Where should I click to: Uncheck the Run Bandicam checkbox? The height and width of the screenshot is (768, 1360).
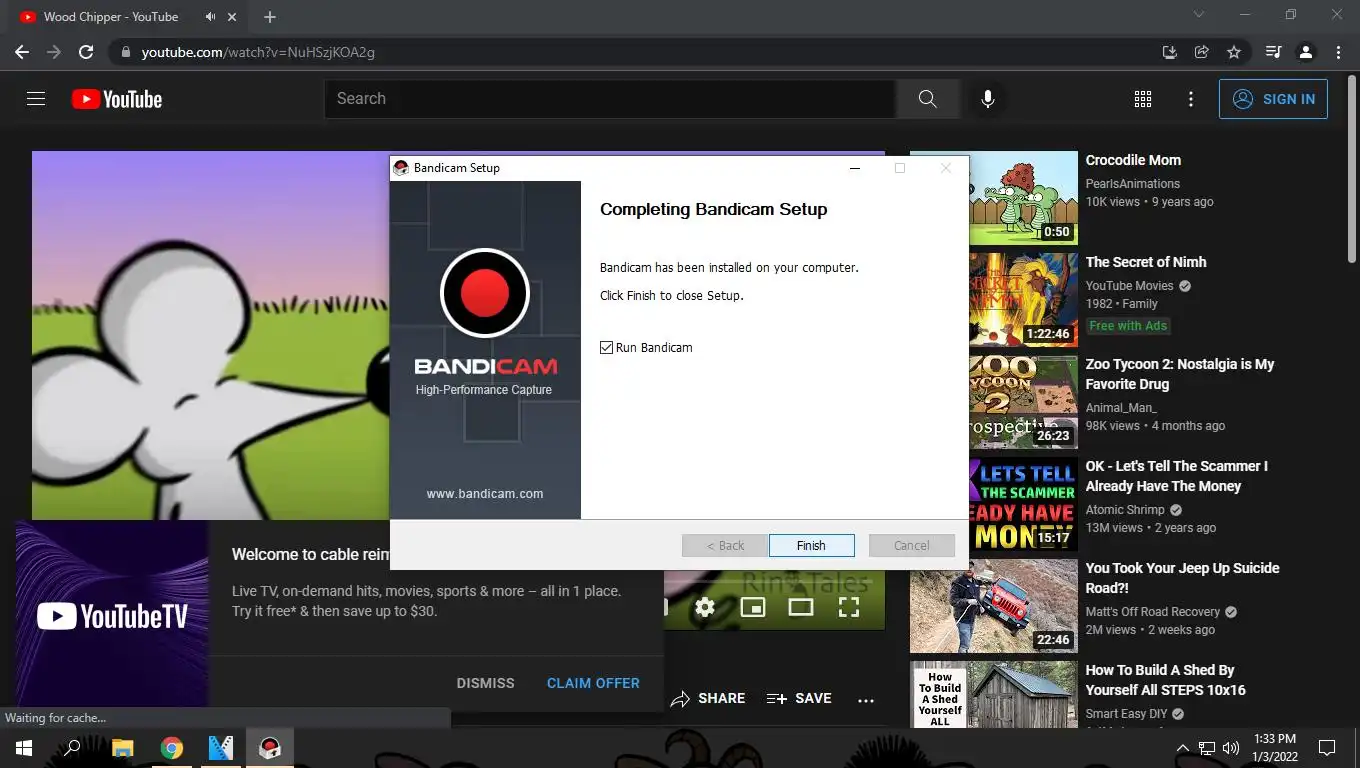point(606,347)
